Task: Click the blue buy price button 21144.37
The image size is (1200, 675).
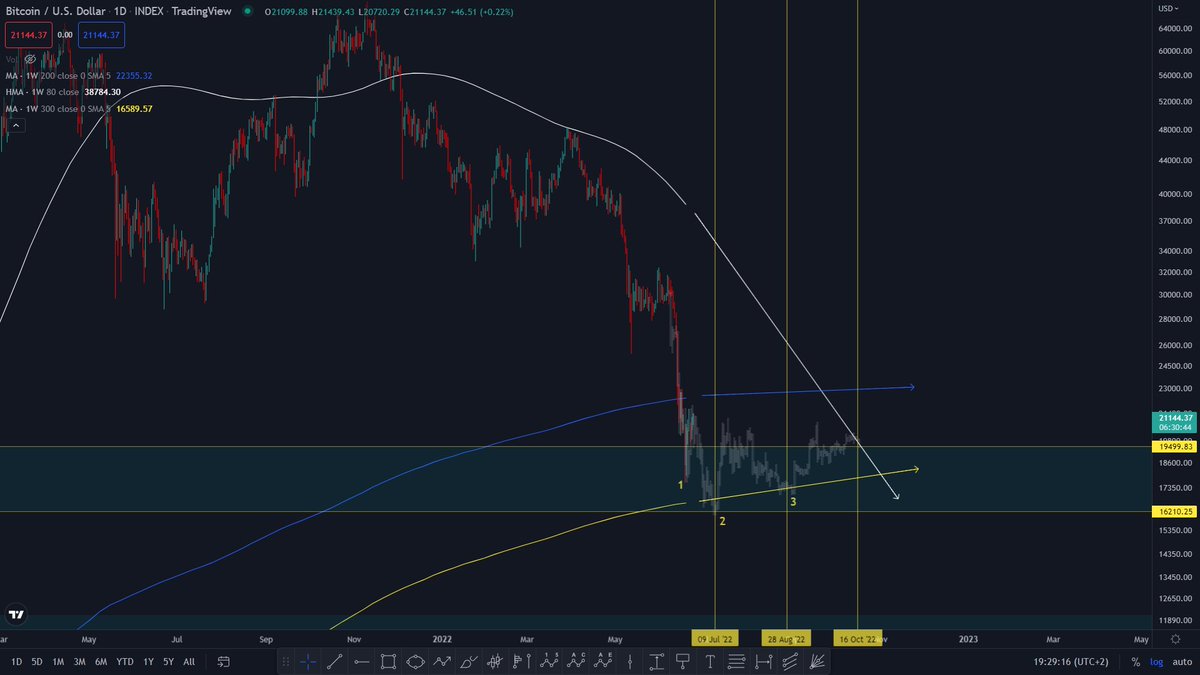Action: [x=101, y=35]
